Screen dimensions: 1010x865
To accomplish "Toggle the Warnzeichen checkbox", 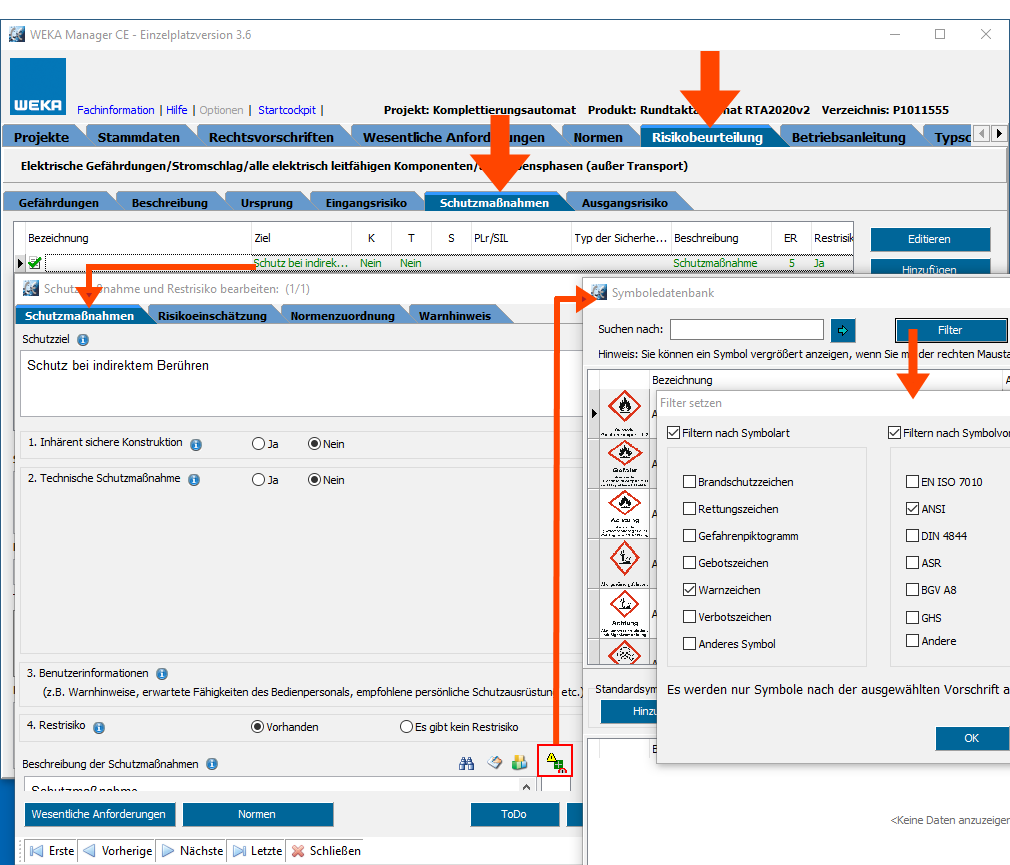I will 689,590.
